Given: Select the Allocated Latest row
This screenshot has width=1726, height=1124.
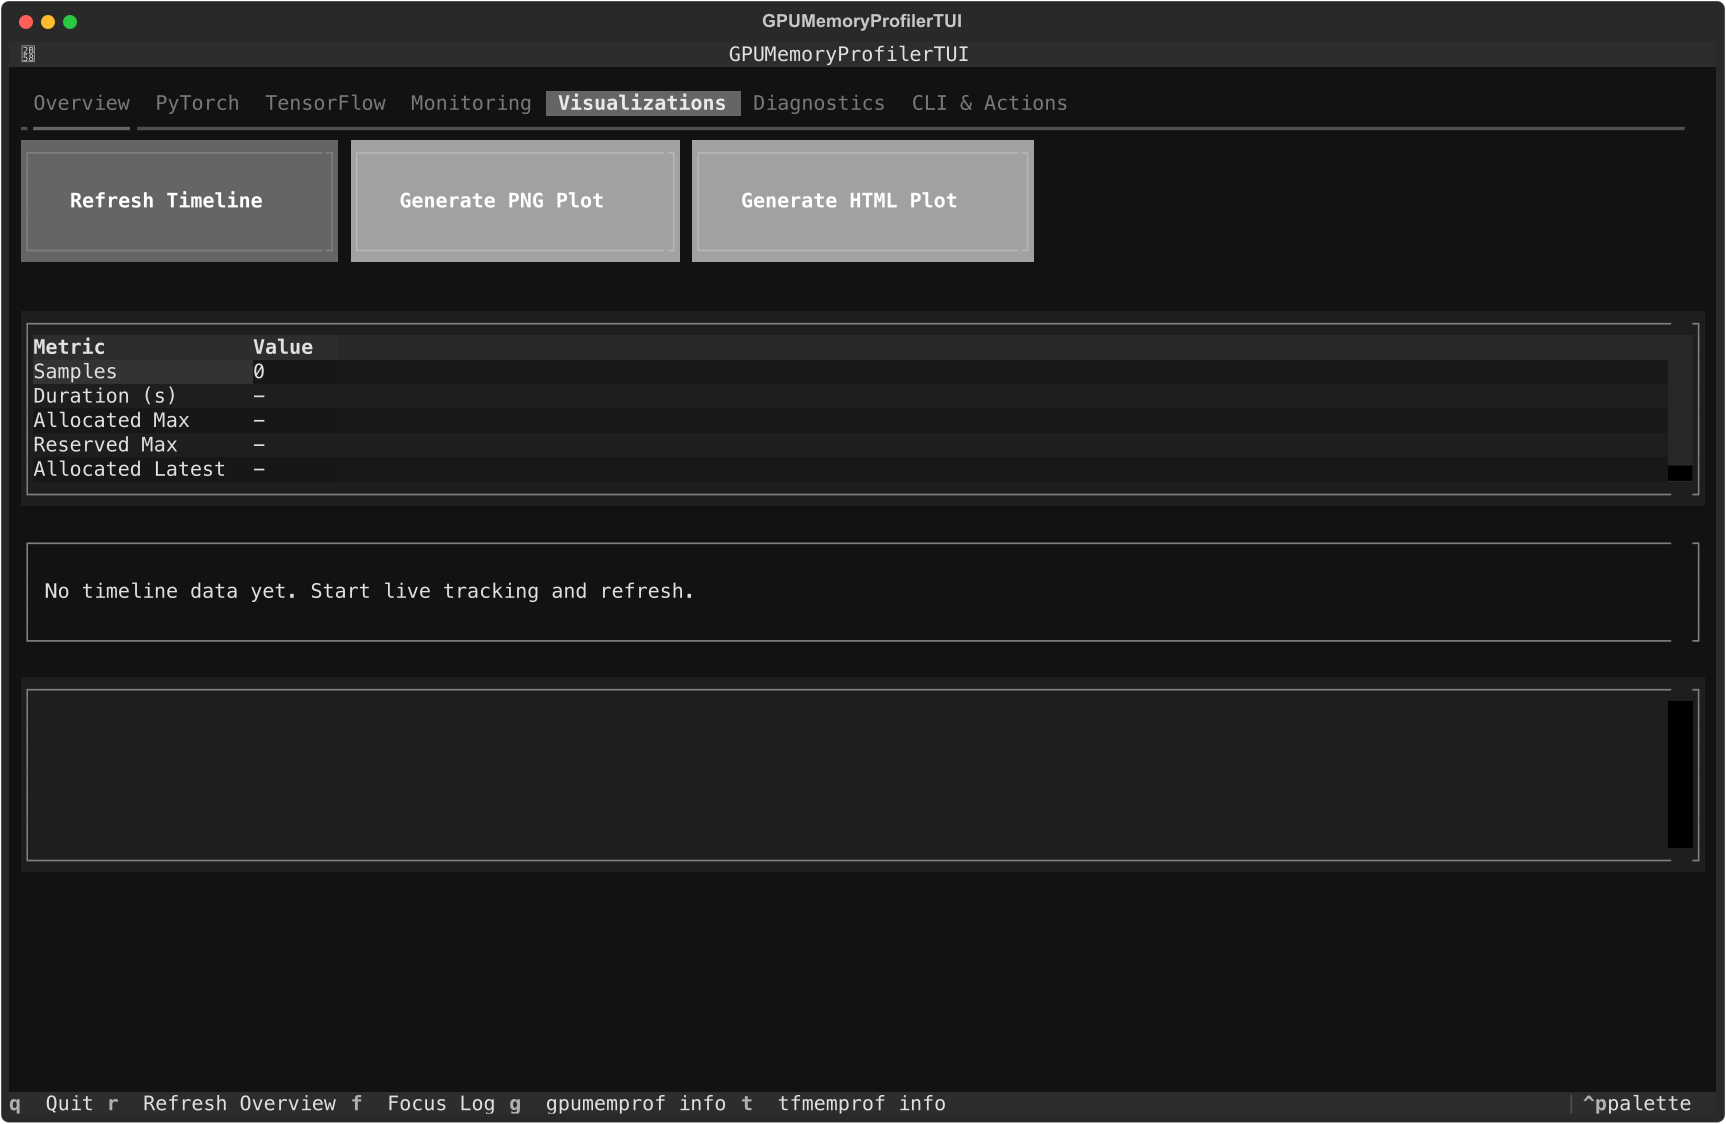Looking at the screenshot, I should (x=849, y=469).
